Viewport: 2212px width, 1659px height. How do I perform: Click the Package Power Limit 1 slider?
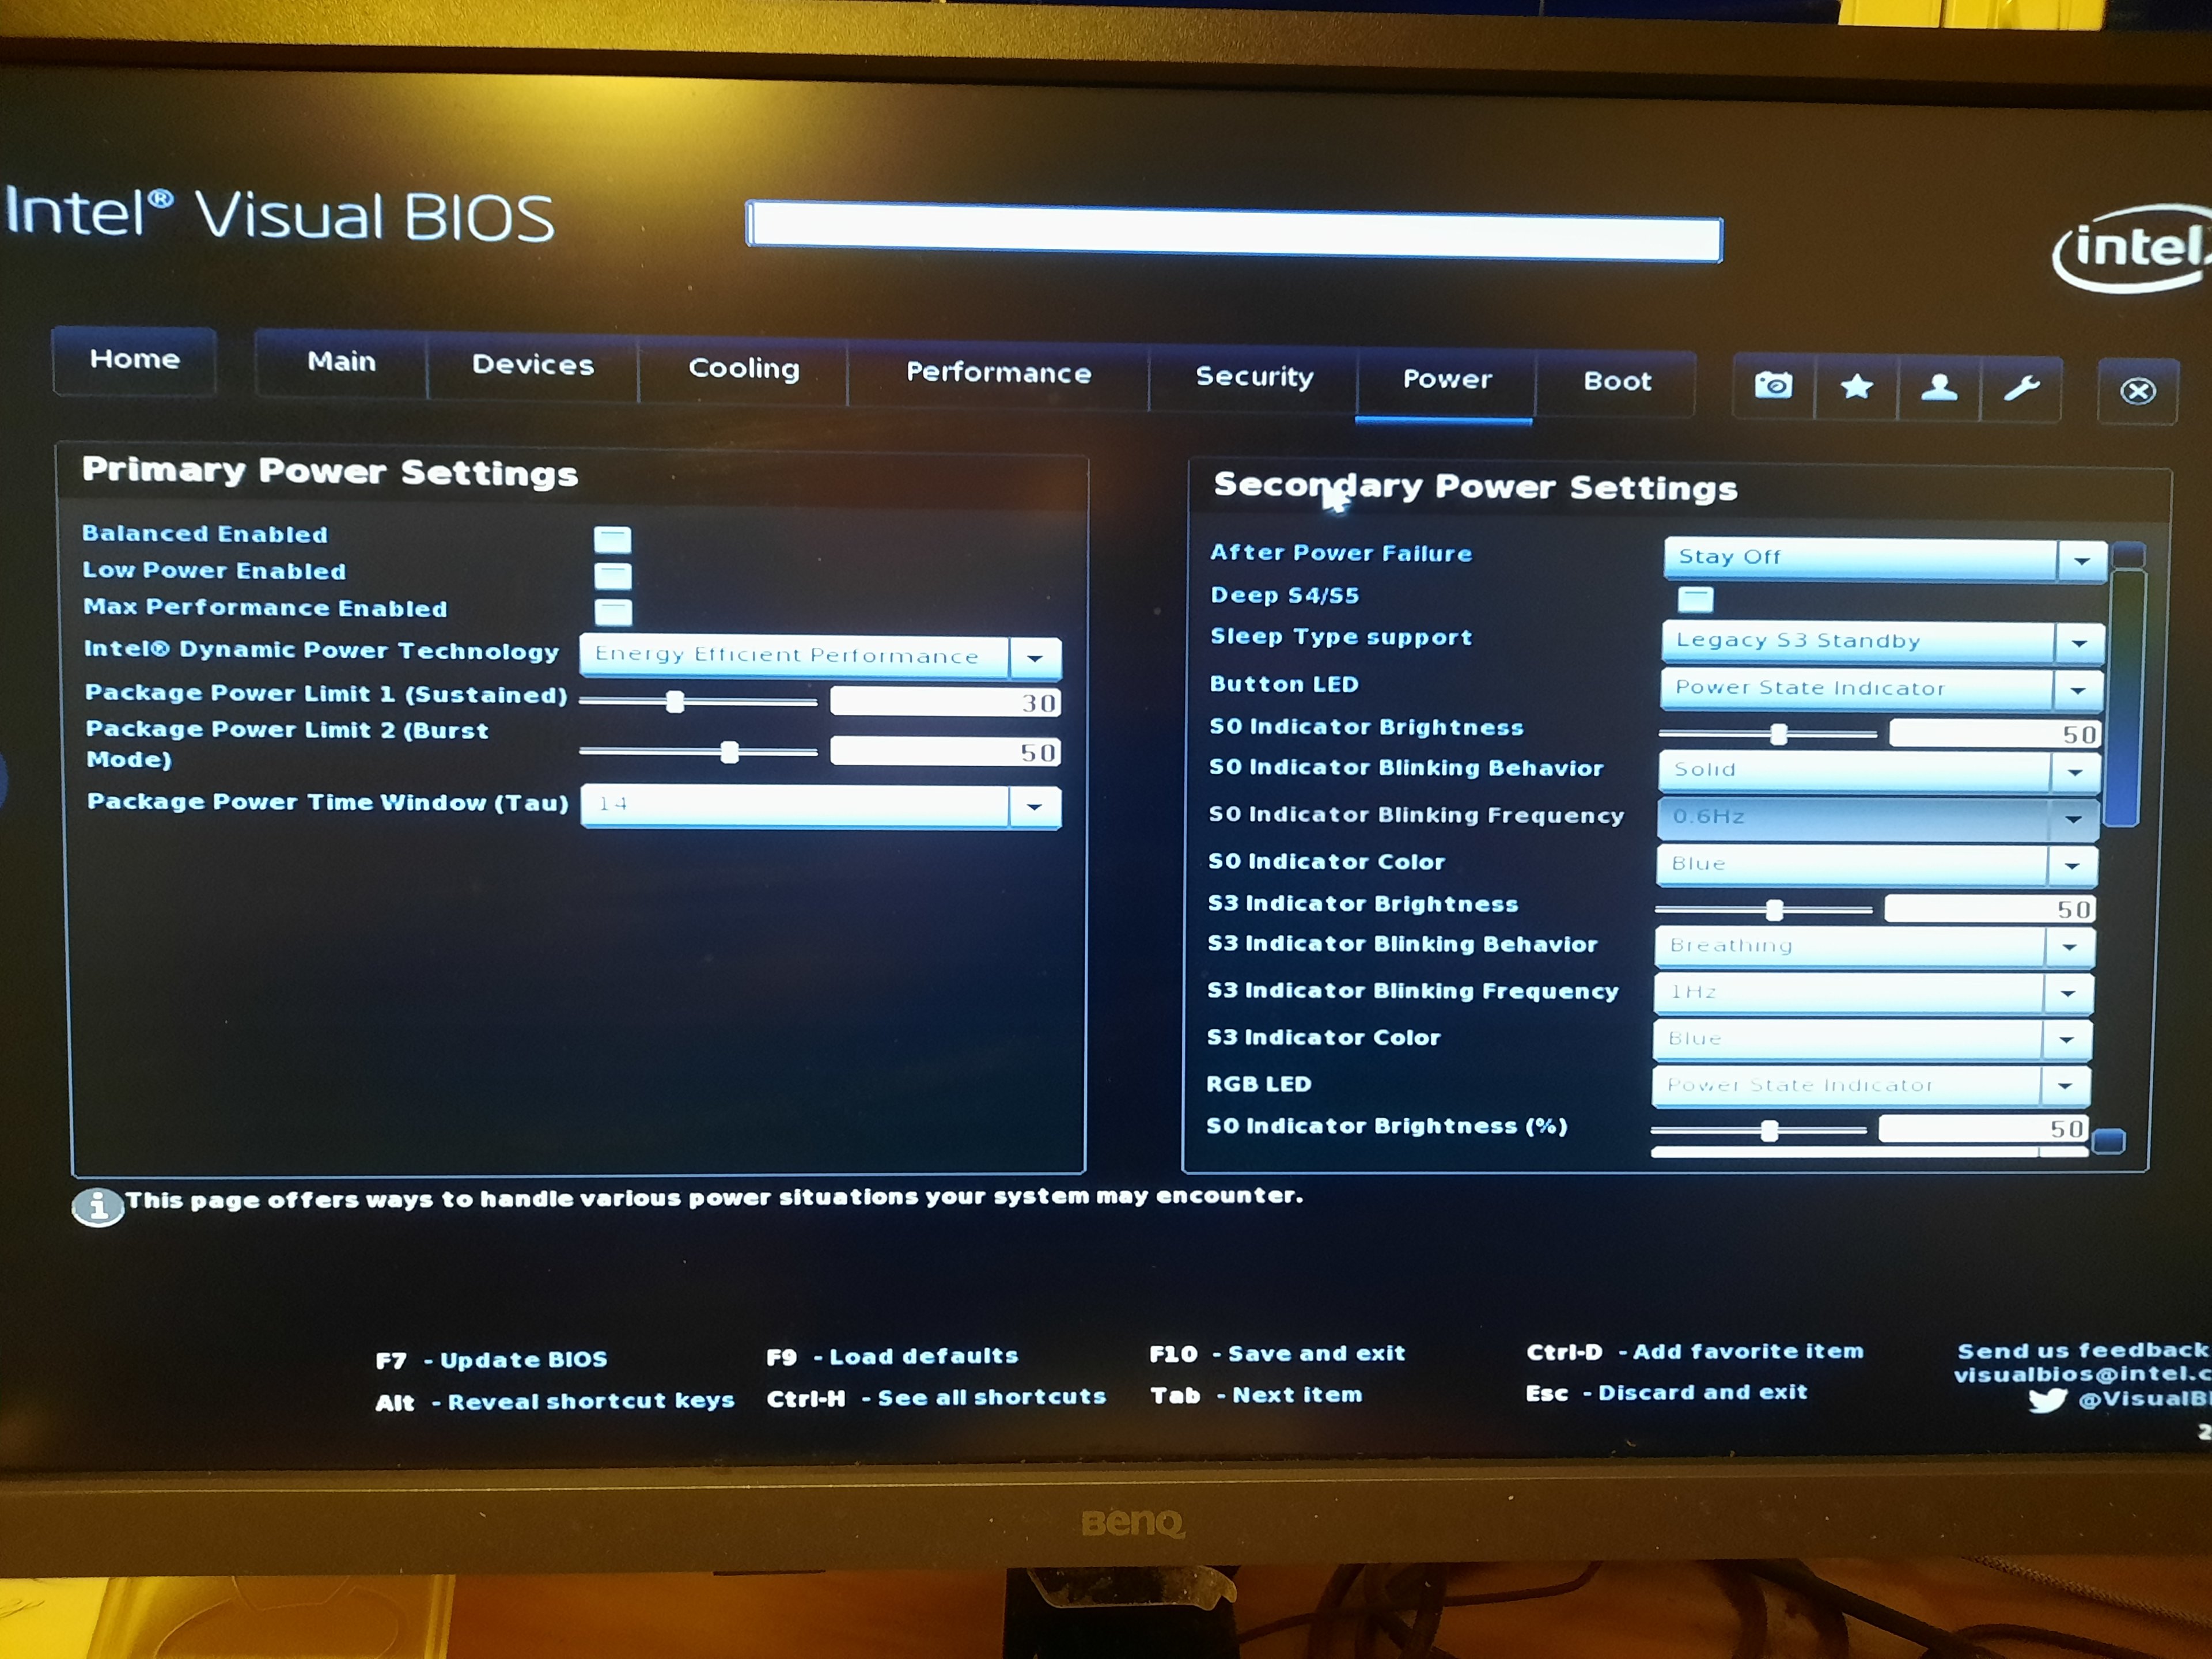(x=676, y=702)
